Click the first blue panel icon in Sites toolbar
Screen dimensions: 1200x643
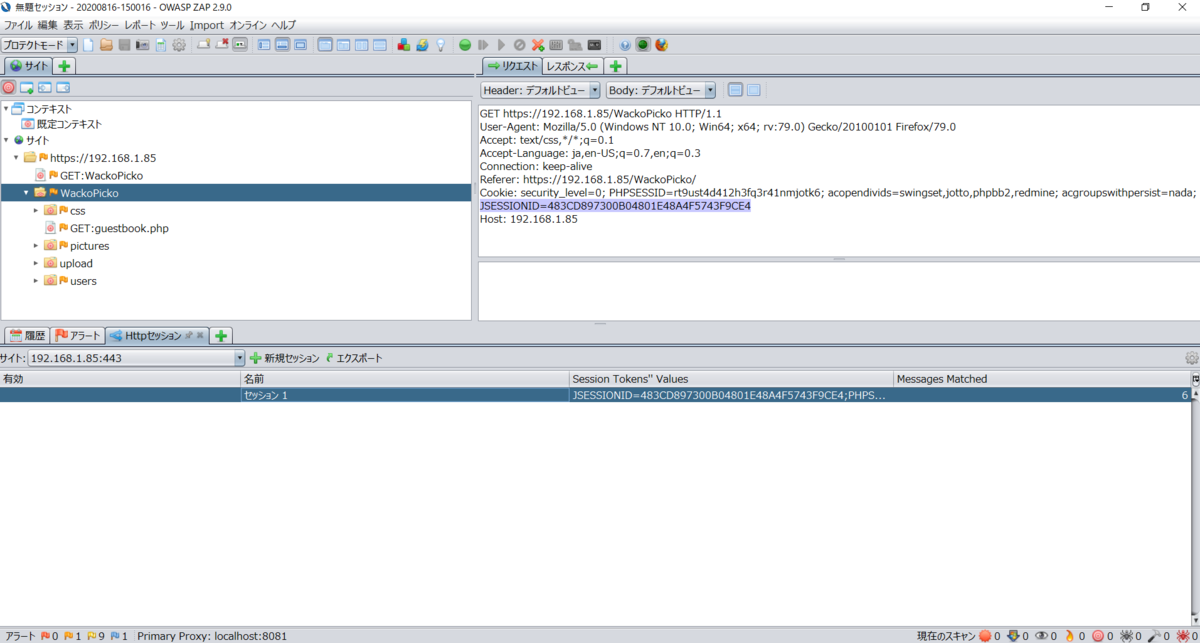(27, 88)
